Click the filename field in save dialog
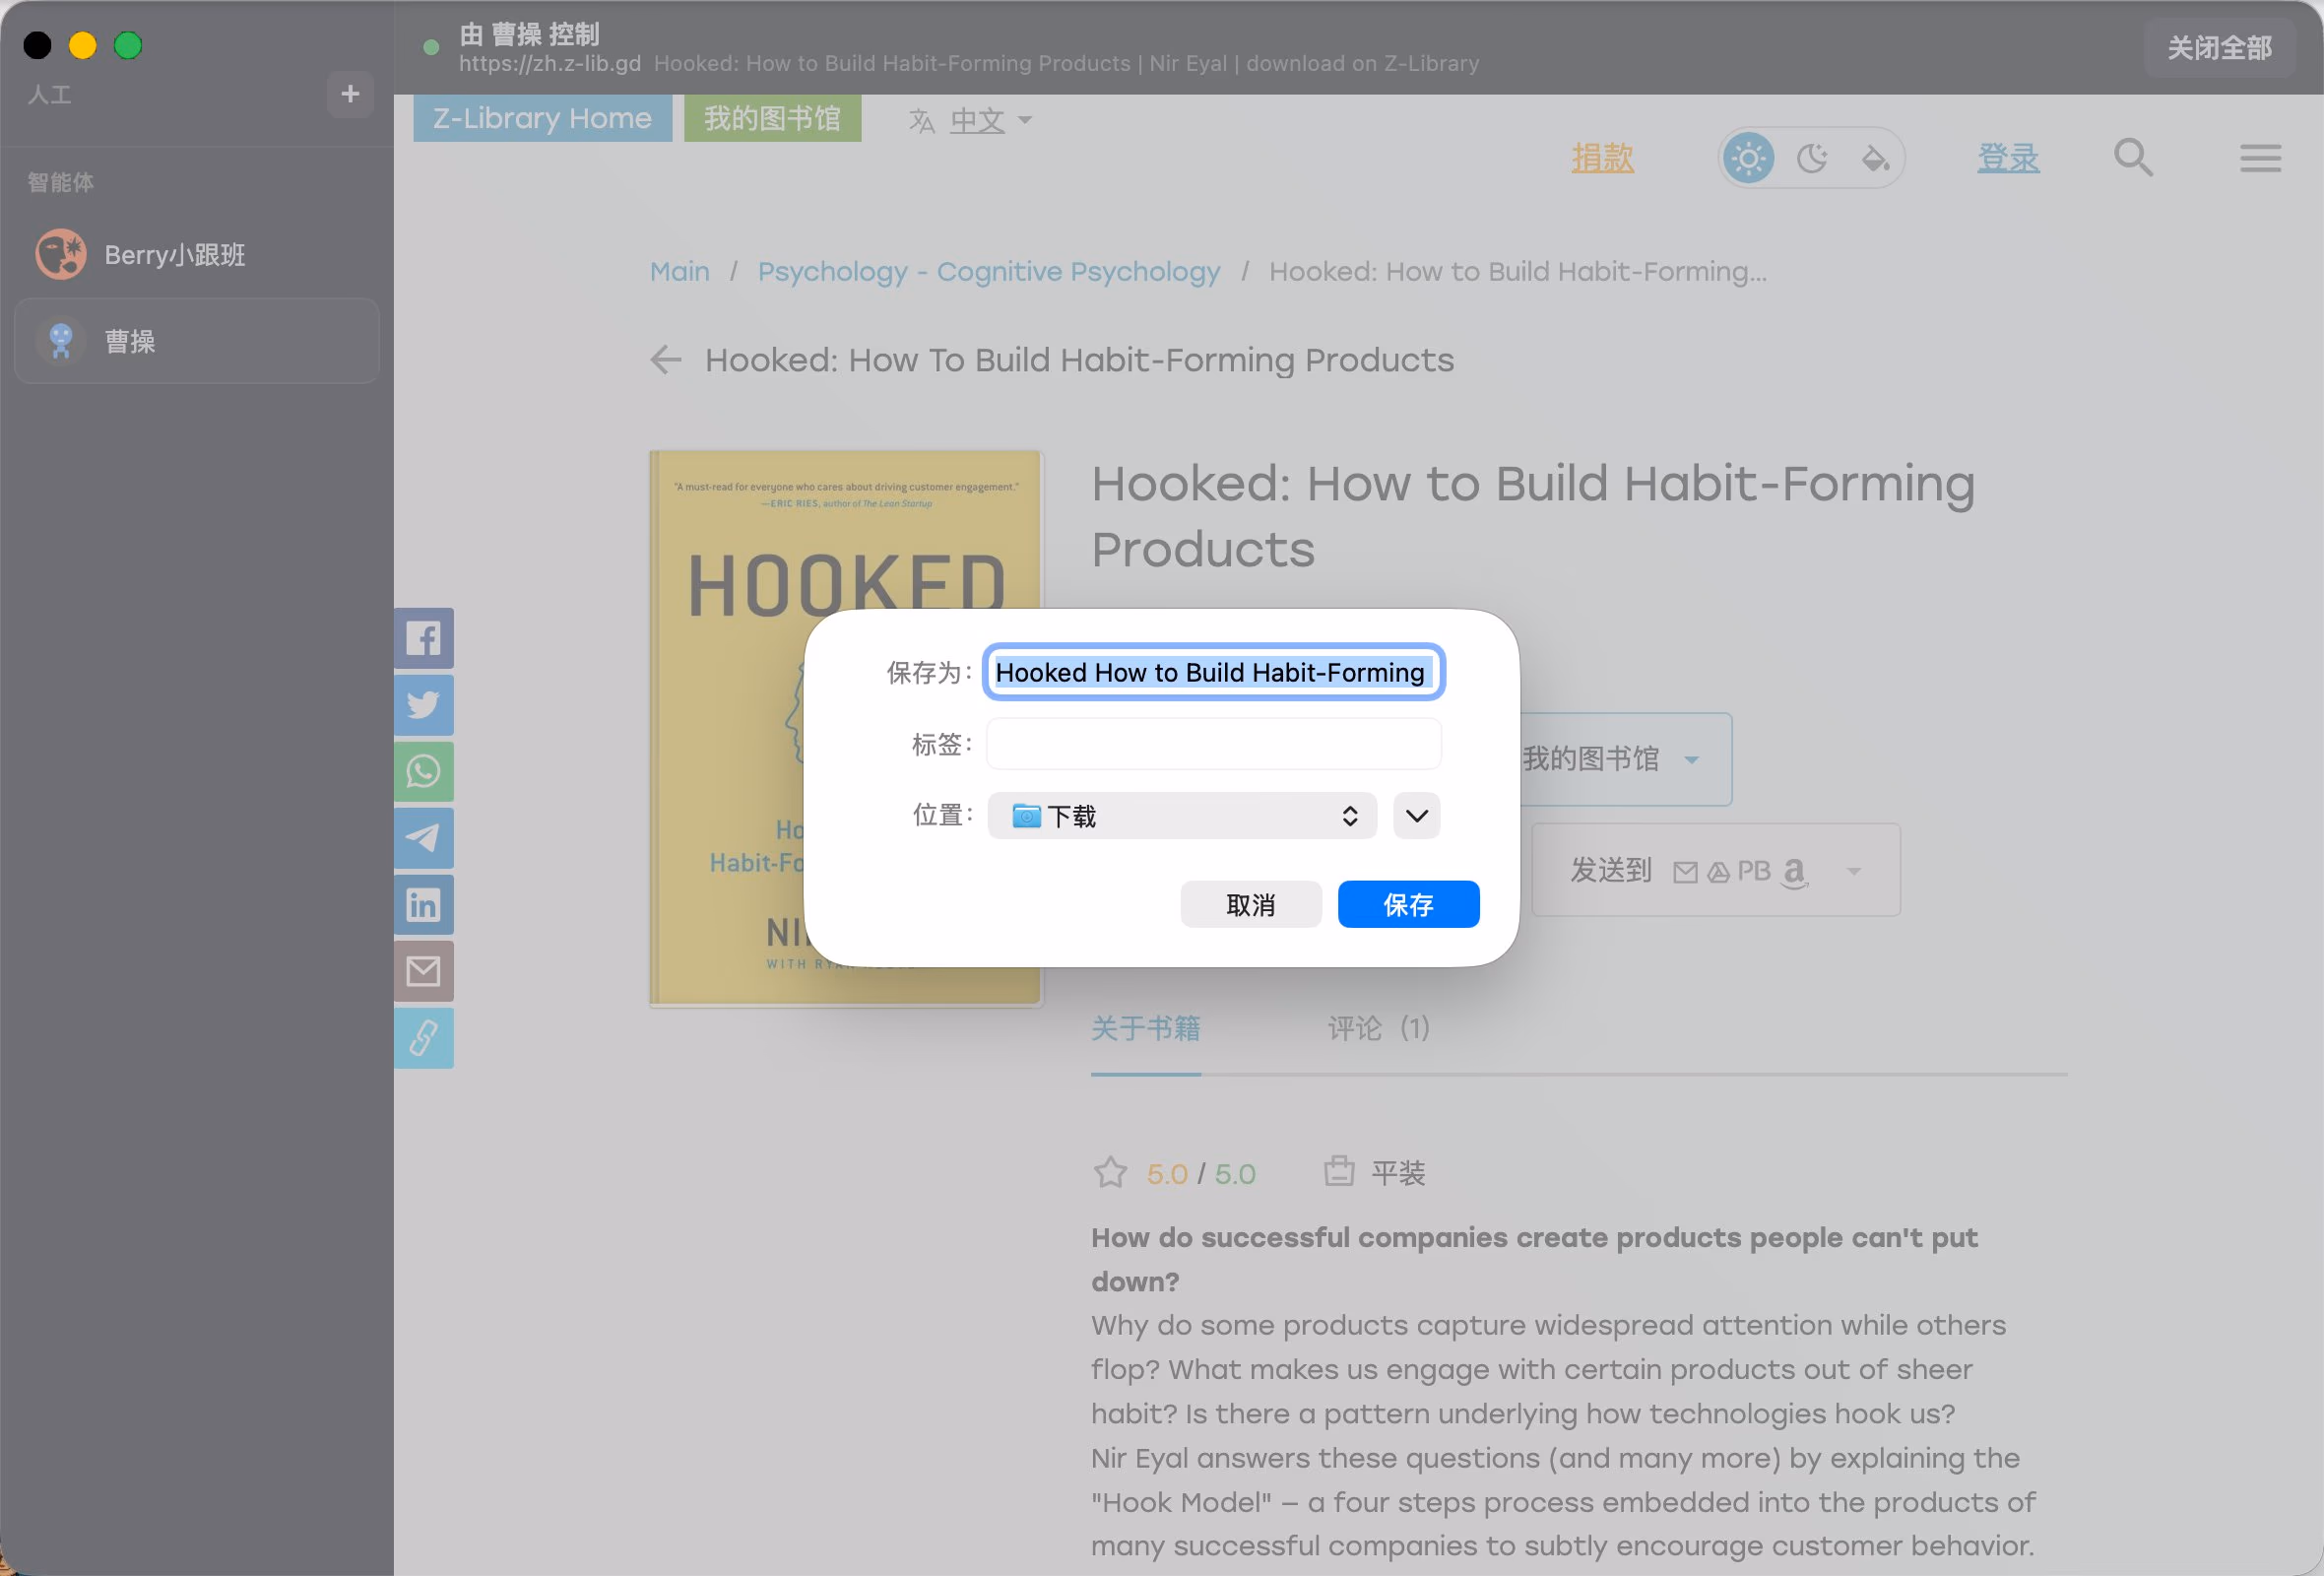 1213,672
